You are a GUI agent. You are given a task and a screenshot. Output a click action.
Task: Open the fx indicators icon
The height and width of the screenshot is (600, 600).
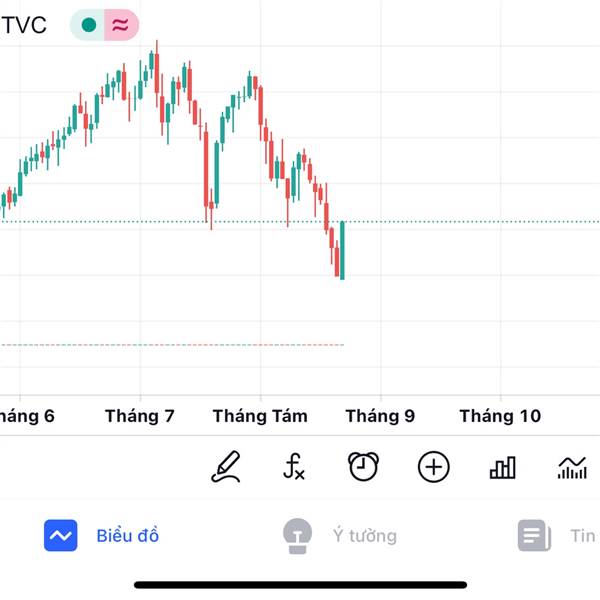[294, 466]
